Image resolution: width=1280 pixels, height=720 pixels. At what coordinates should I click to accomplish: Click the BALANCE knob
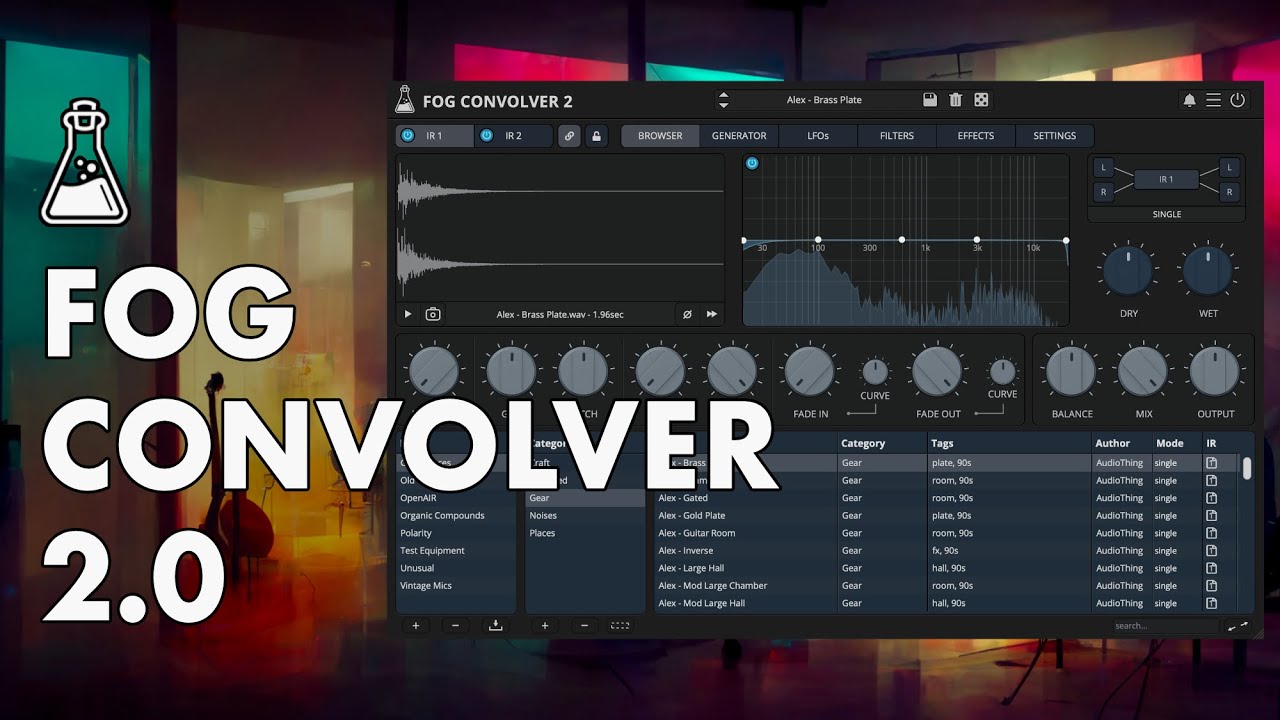pos(1071,372)
